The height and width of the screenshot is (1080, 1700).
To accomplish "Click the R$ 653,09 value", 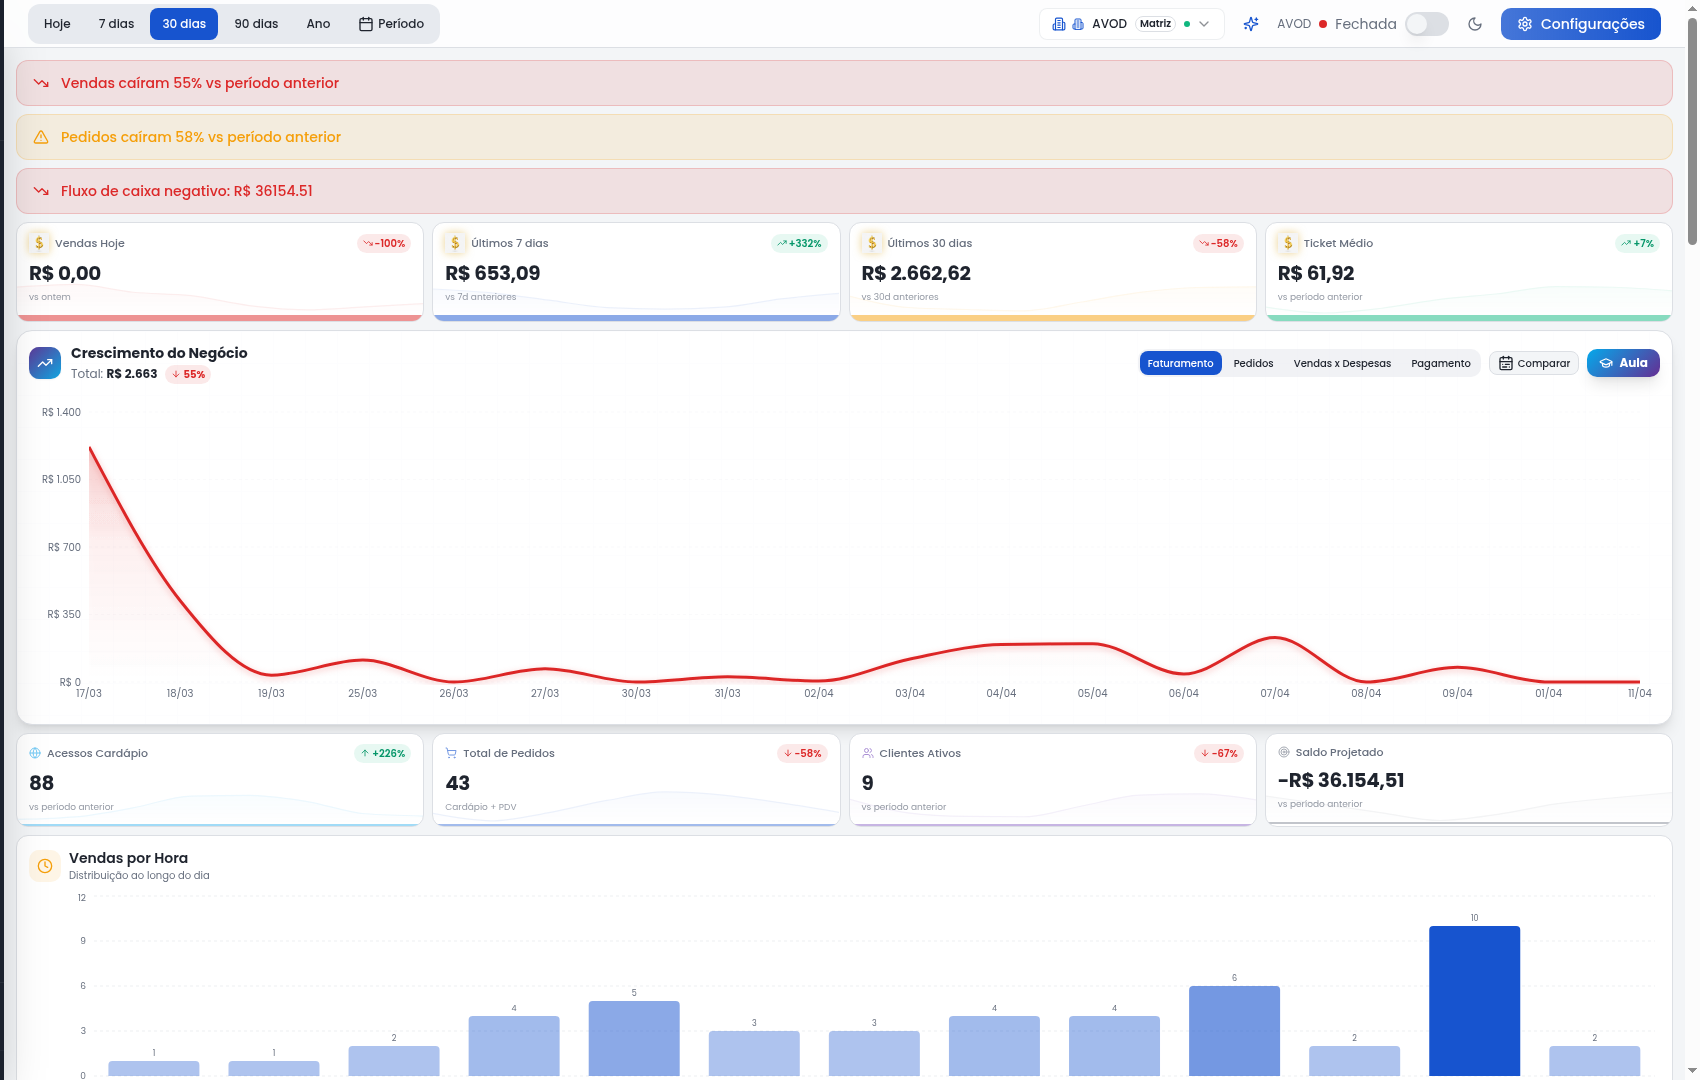I will tap(493, 273).
